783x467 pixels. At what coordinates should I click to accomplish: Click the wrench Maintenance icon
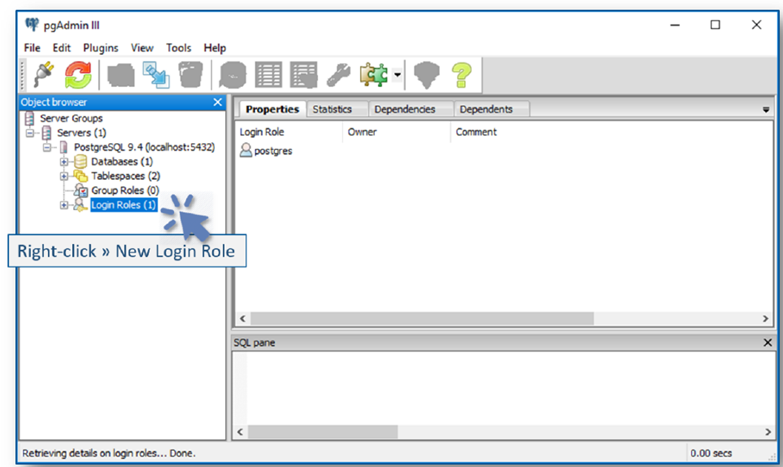click(339, 75)
